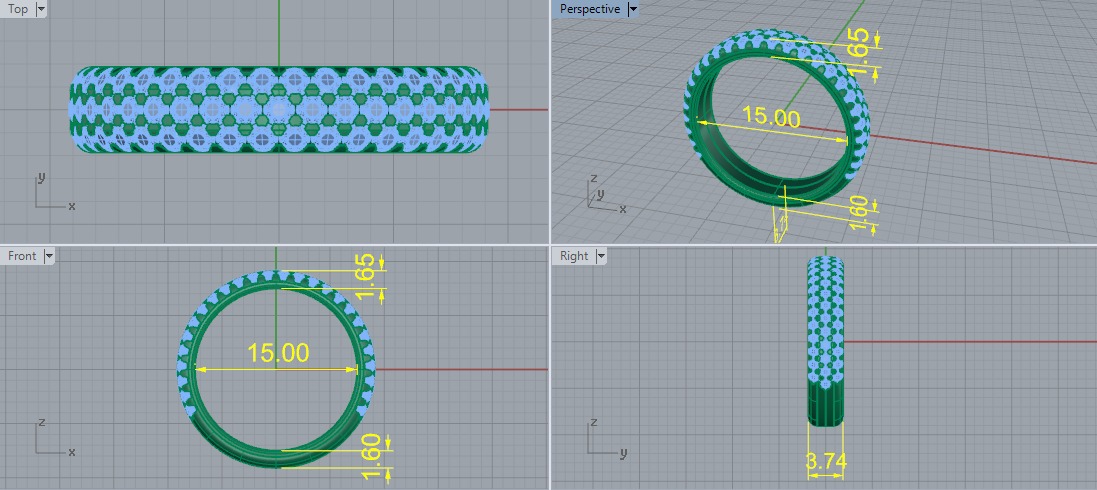Select the Front viewport title label
The image size is (1097, 490).
(22, 256)
